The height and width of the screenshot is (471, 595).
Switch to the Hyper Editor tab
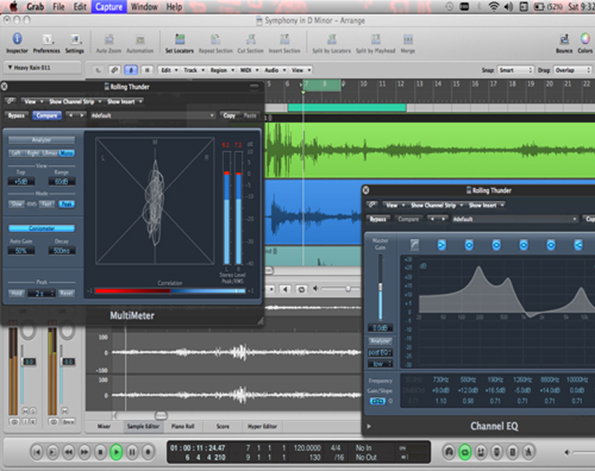(x=262, y=426)
